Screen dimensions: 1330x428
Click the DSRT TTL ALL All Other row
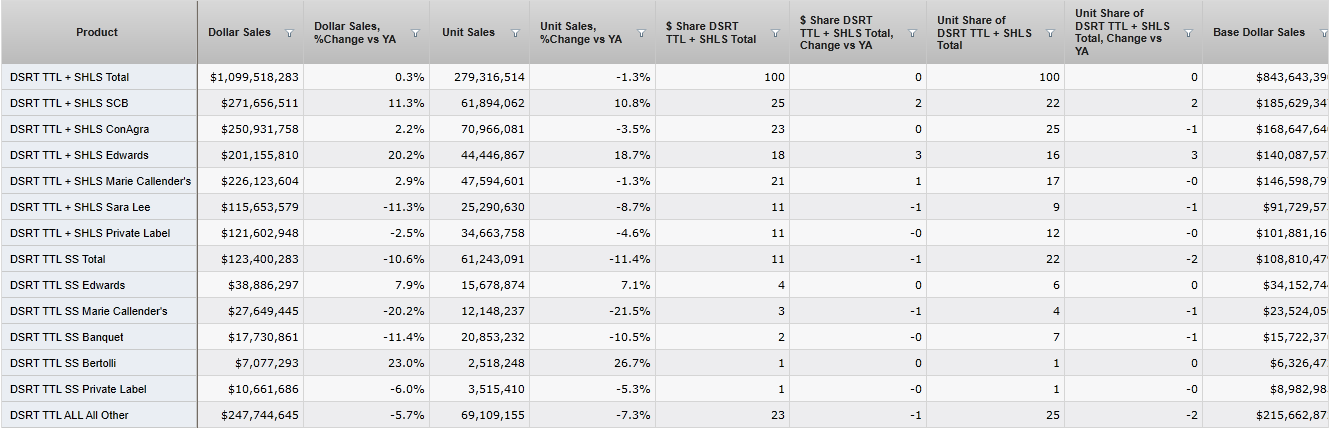(x=69, y=415)
